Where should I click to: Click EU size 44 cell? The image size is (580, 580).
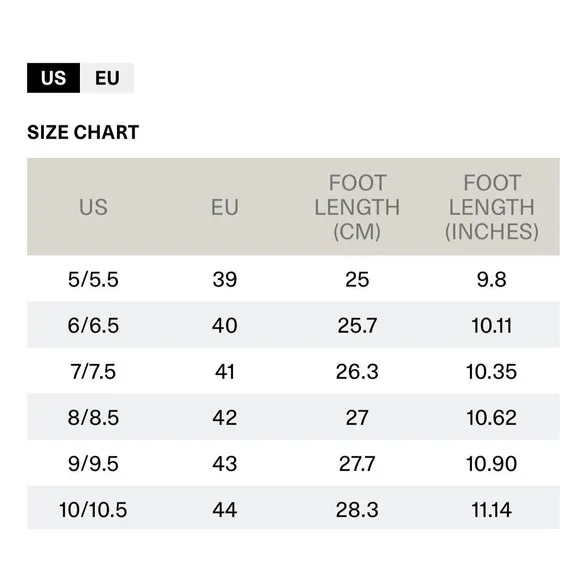(225, 510)
